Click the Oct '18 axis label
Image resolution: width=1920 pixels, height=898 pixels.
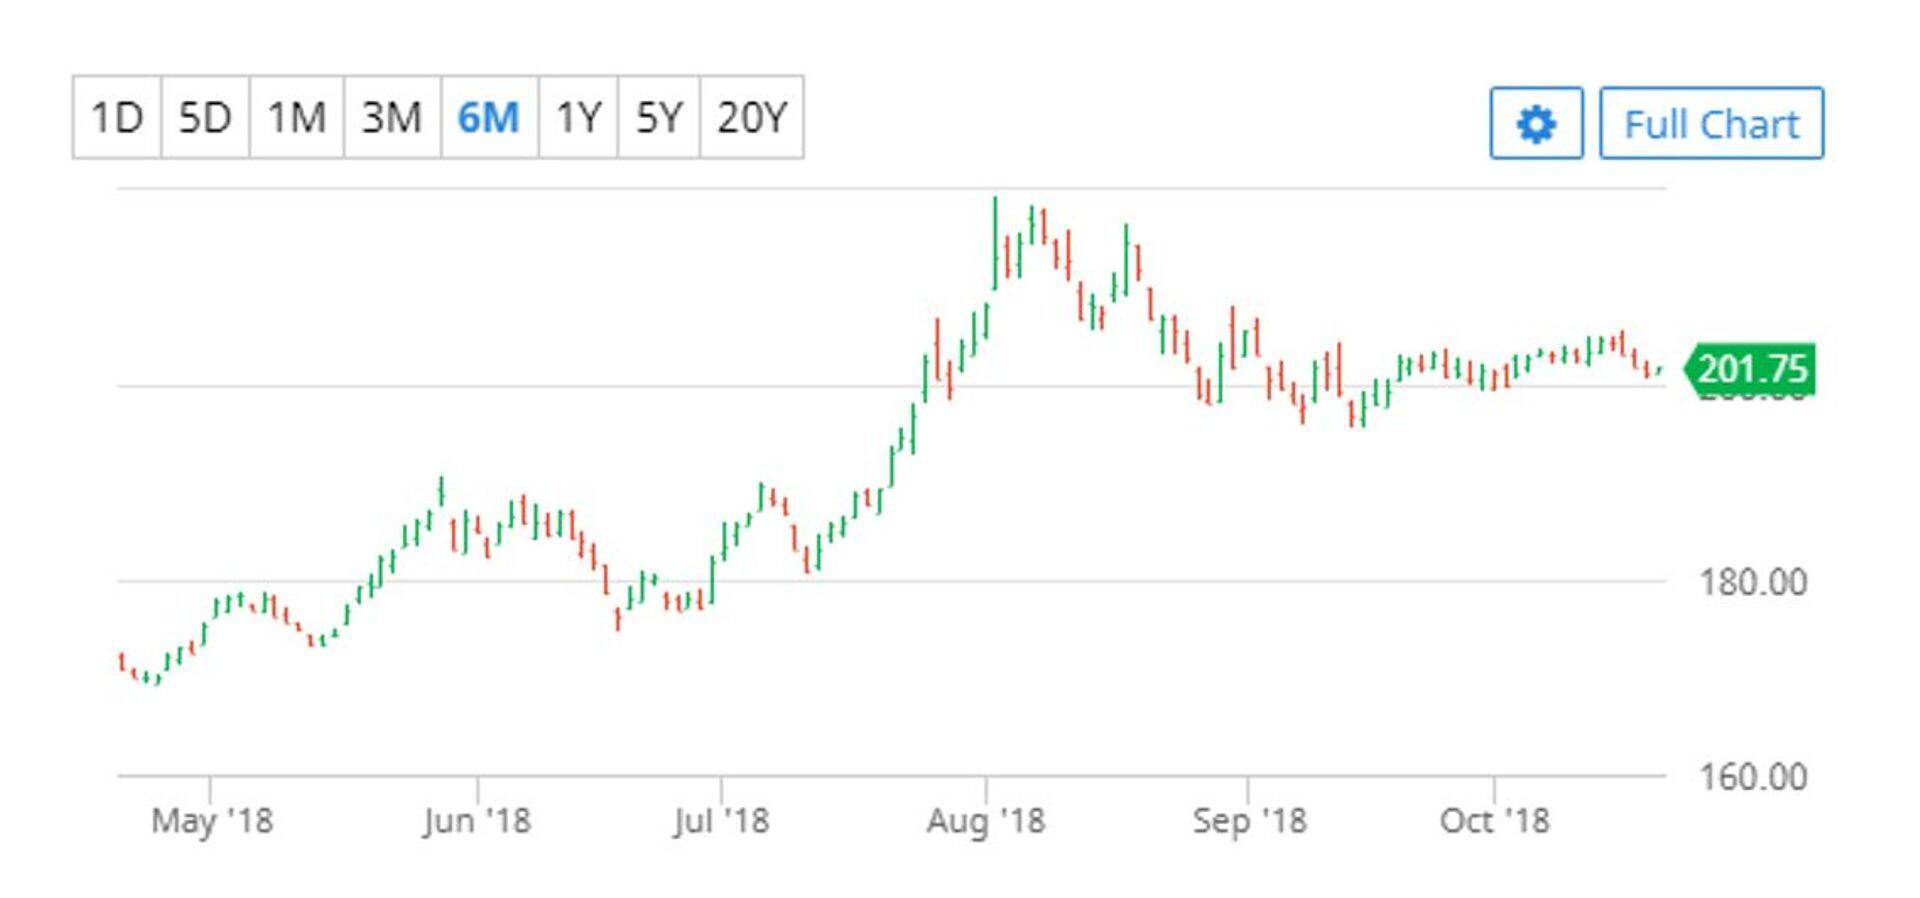[x=1494, y=821]
